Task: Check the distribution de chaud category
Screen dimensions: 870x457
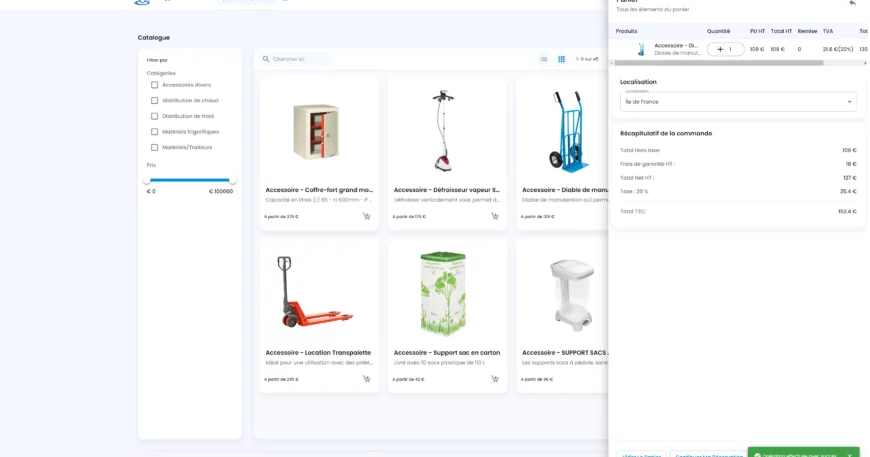Action: click(x=154, y=100)
